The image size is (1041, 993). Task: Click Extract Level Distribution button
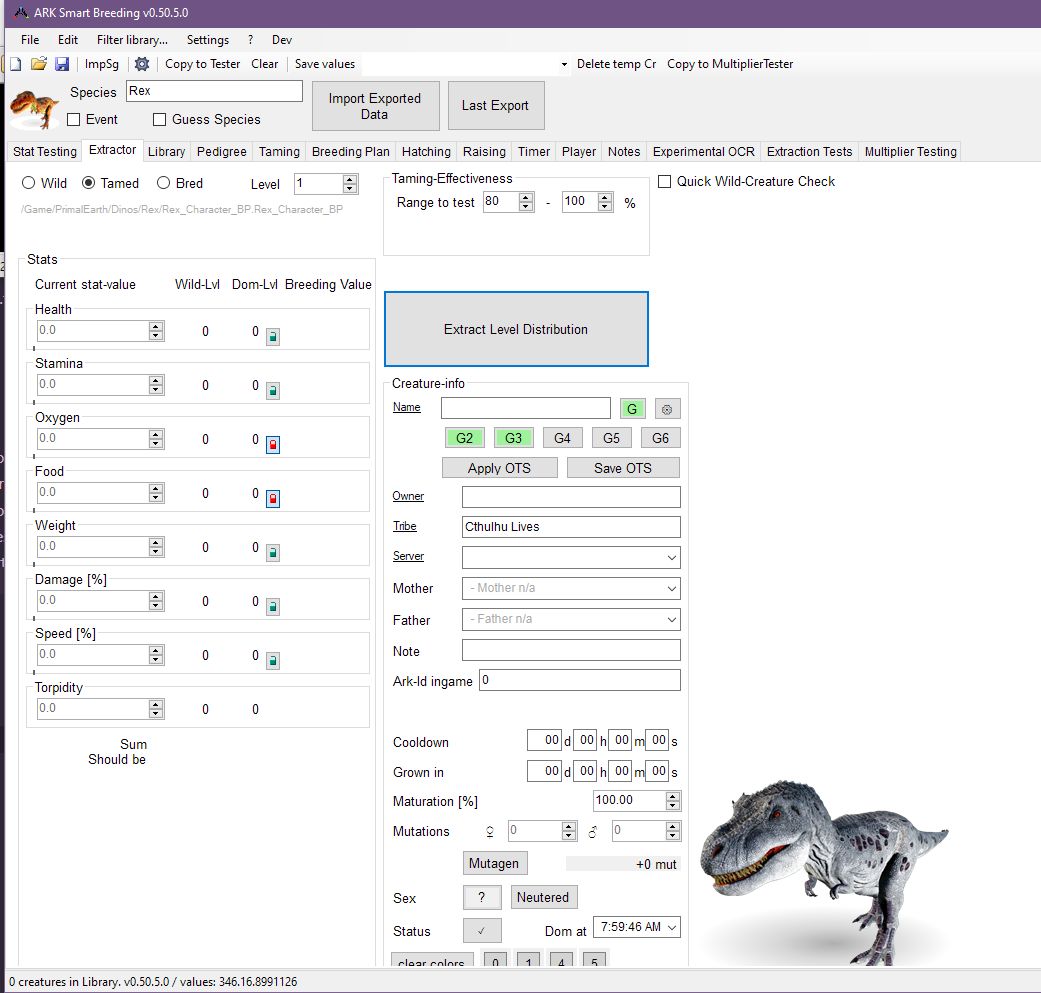tap(516, 329)
